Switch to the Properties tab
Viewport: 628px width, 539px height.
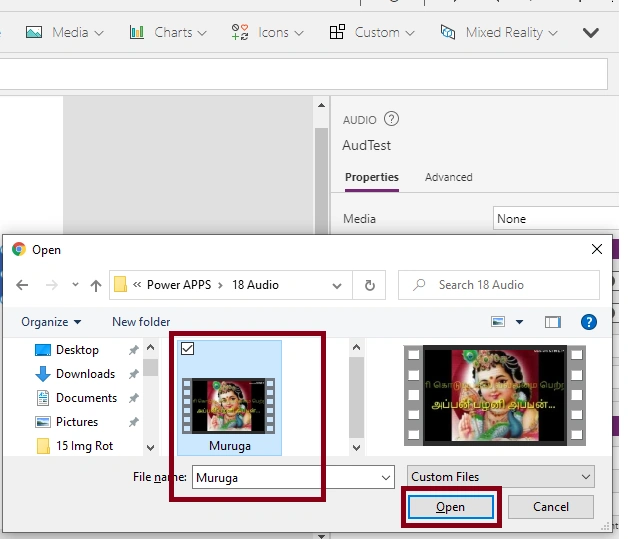pyautogui.click(x=372, y=177)
